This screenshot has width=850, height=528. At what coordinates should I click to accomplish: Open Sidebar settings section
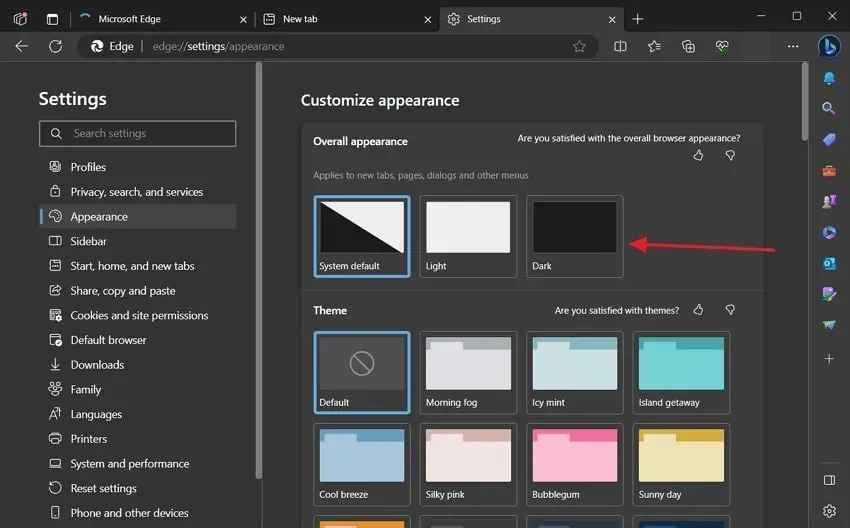138,241
